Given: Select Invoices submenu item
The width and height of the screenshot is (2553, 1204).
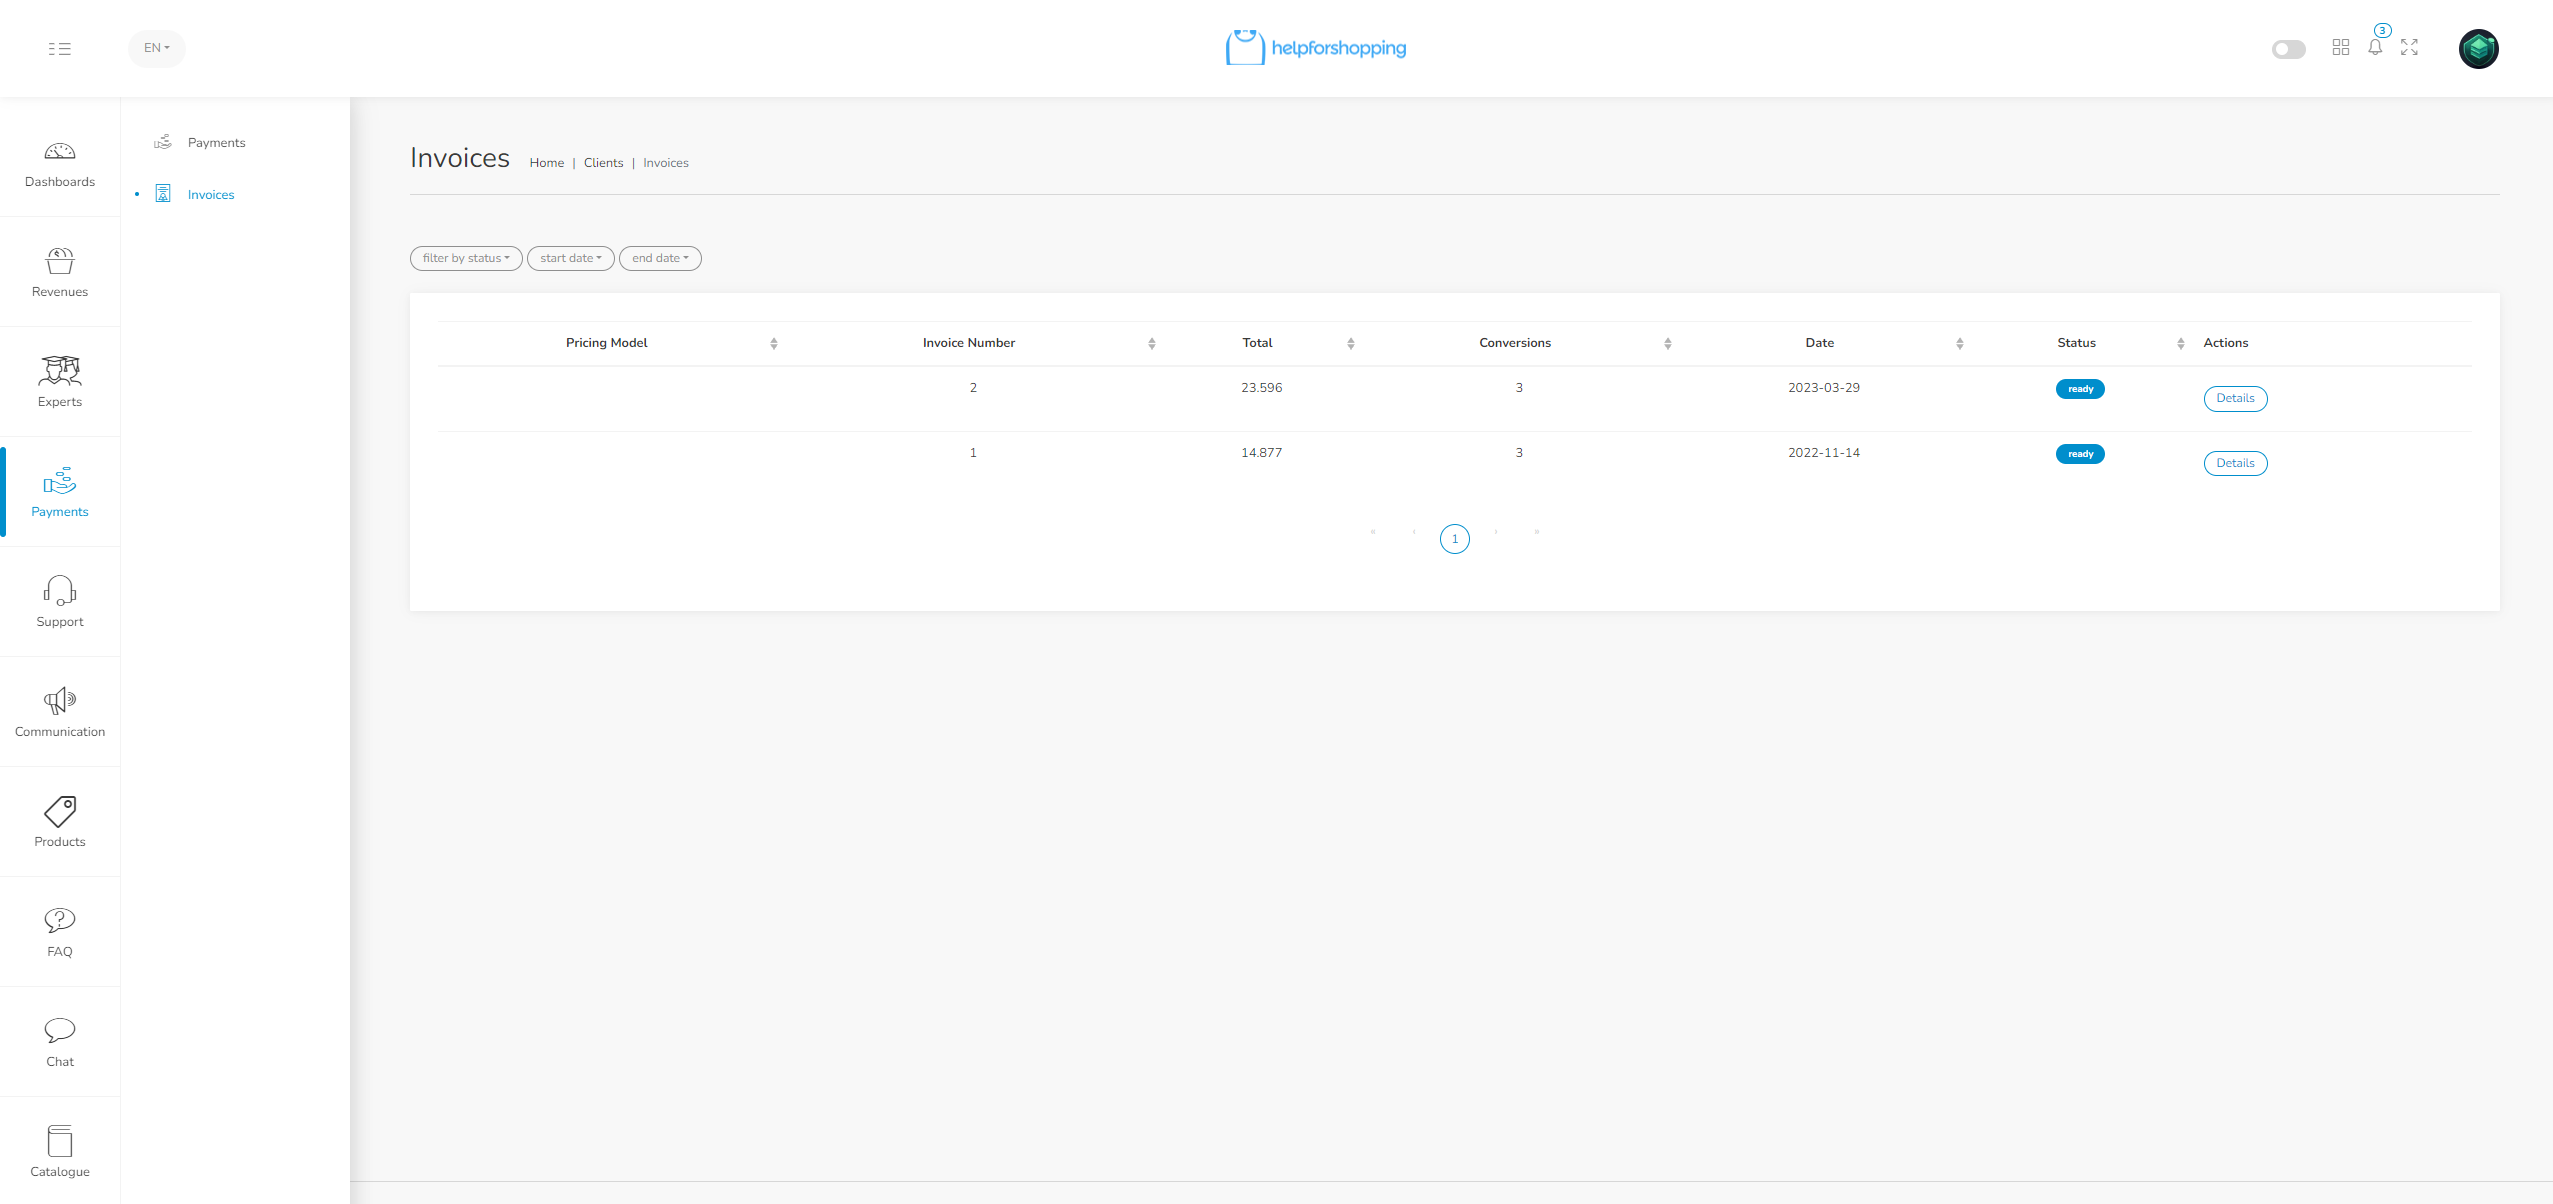Looking at the screenshot, I should [211, 195].
